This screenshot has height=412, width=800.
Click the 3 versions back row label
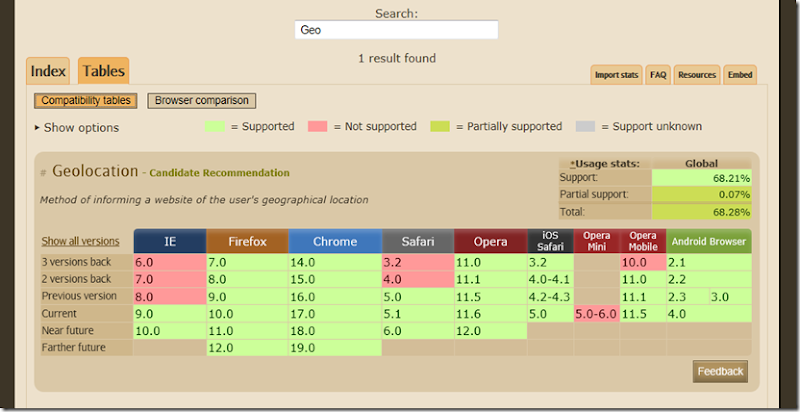pos(87,262)
